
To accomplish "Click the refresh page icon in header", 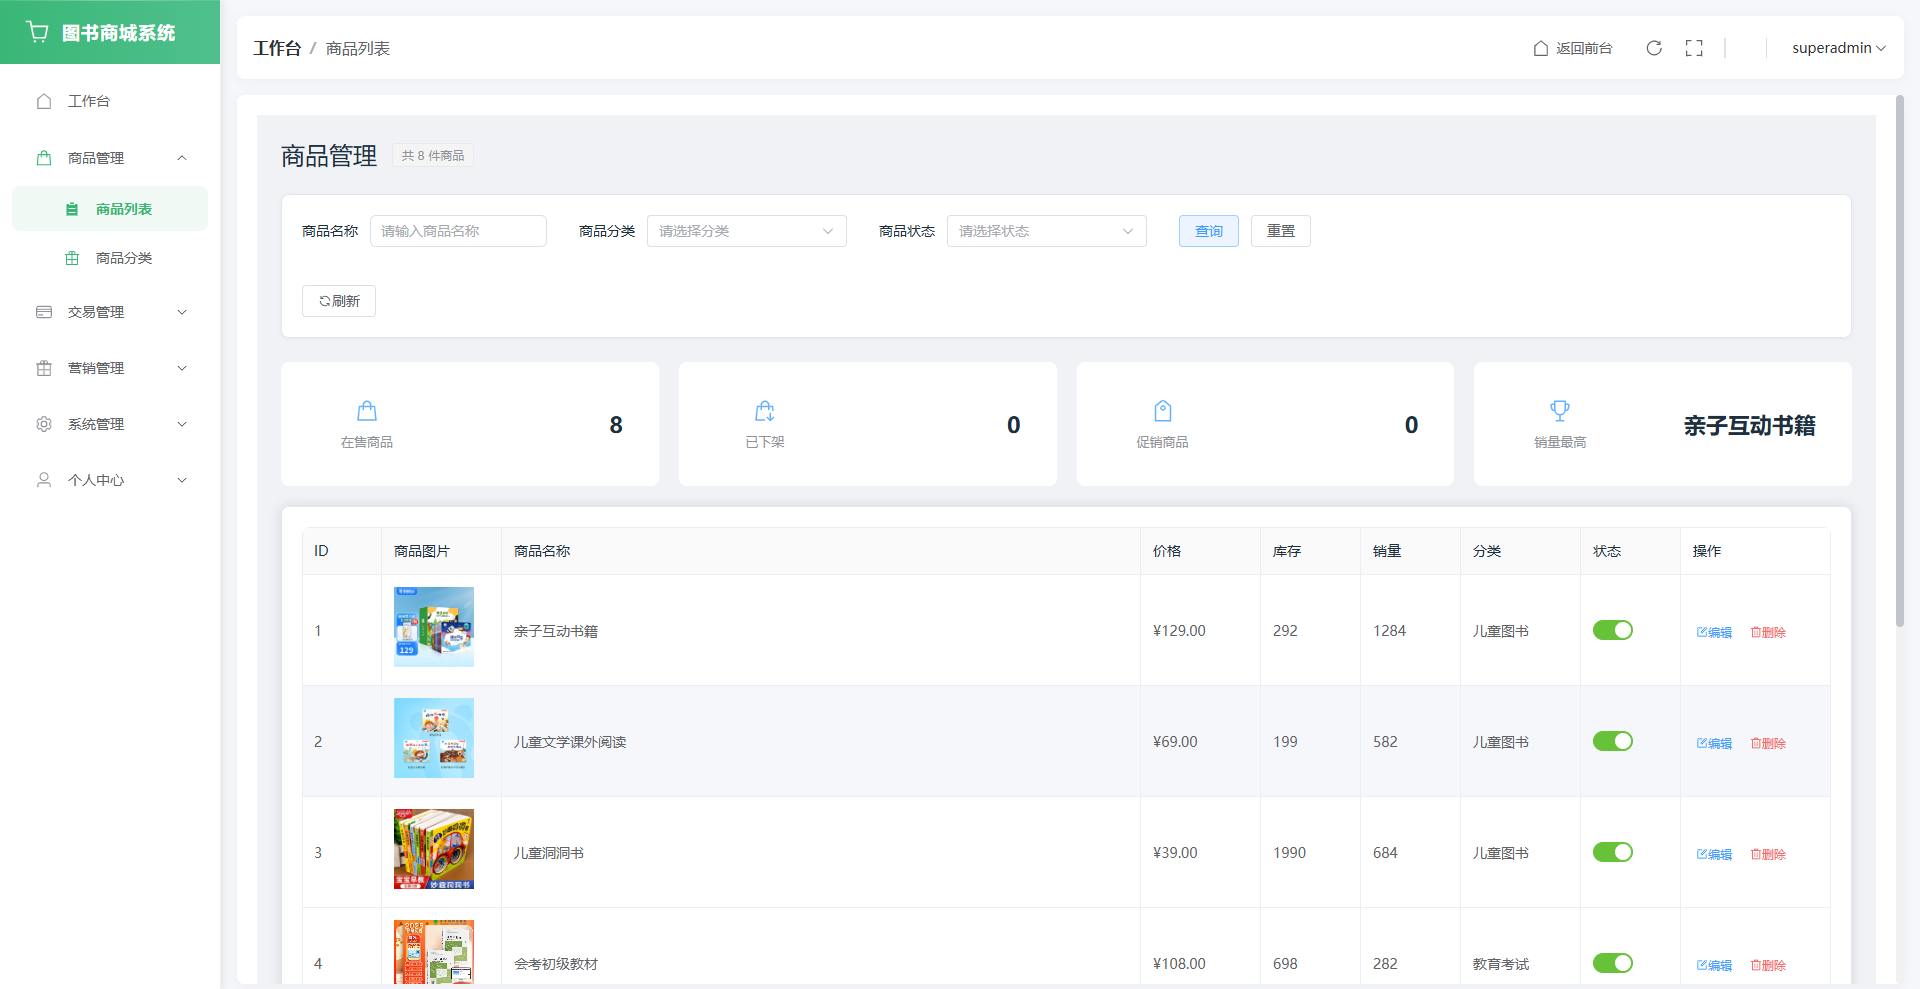I will tap(1654, 48).
